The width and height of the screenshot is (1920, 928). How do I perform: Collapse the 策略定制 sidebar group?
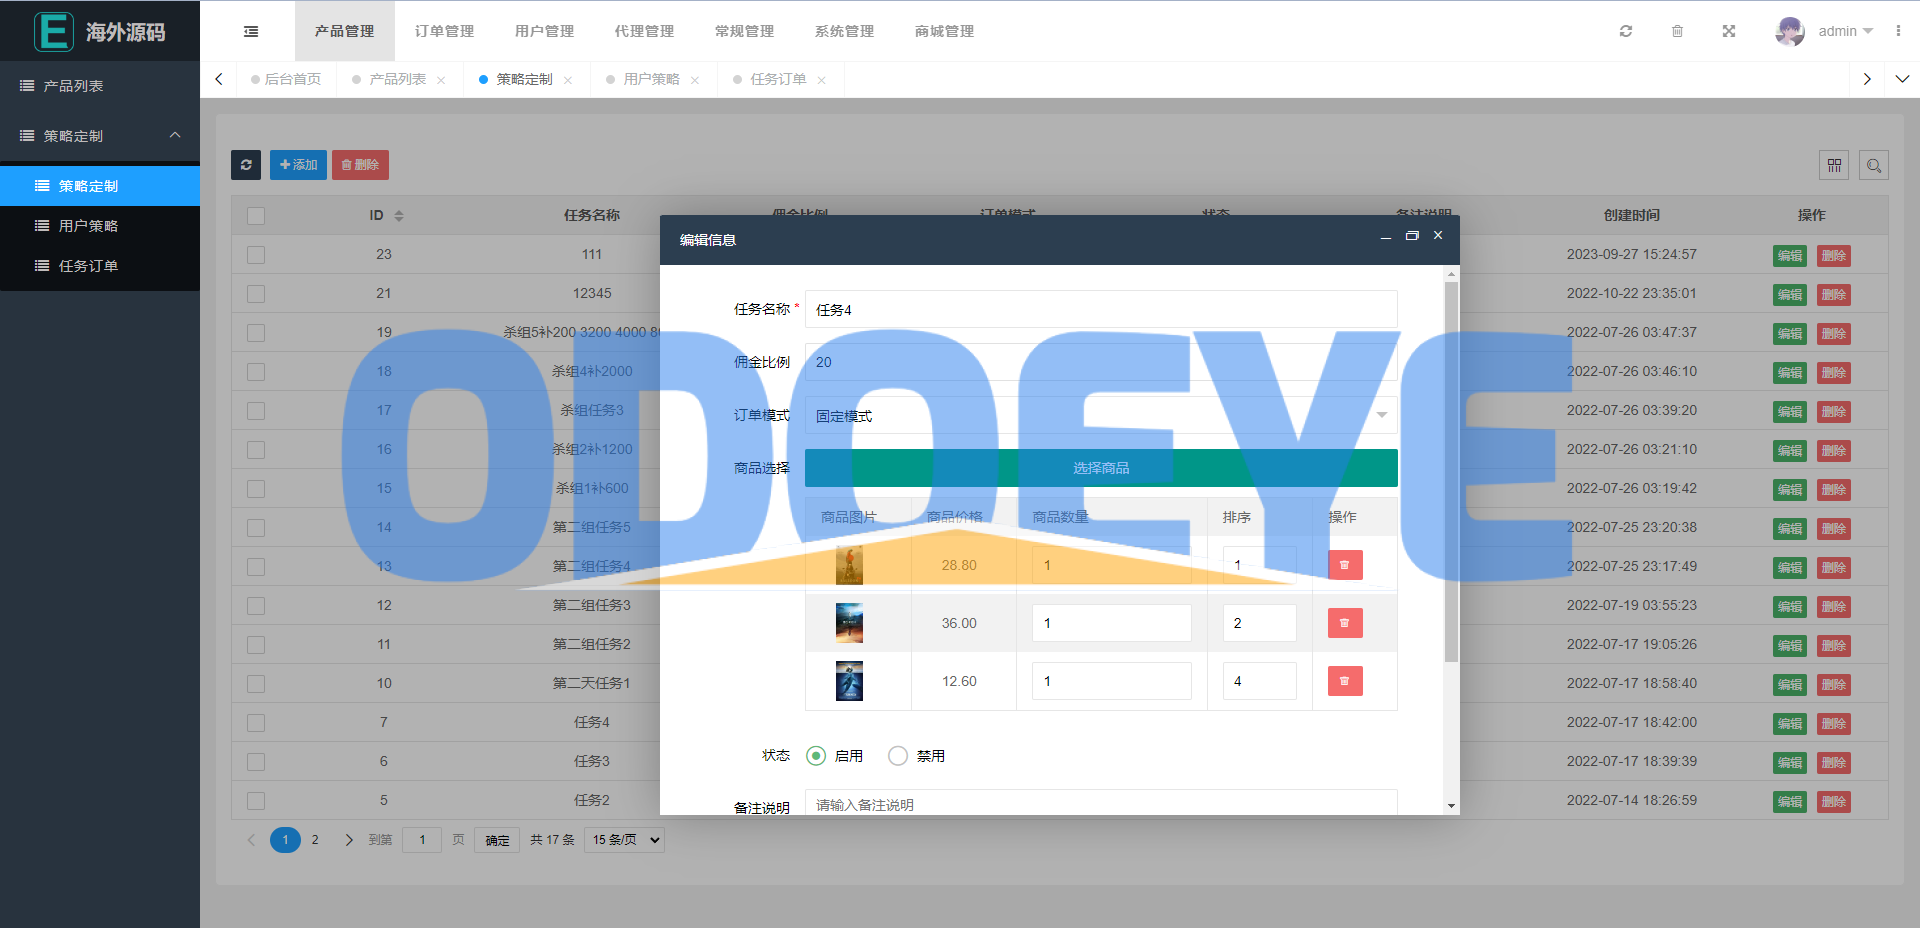pyautogui.click(x=100, y=136)
